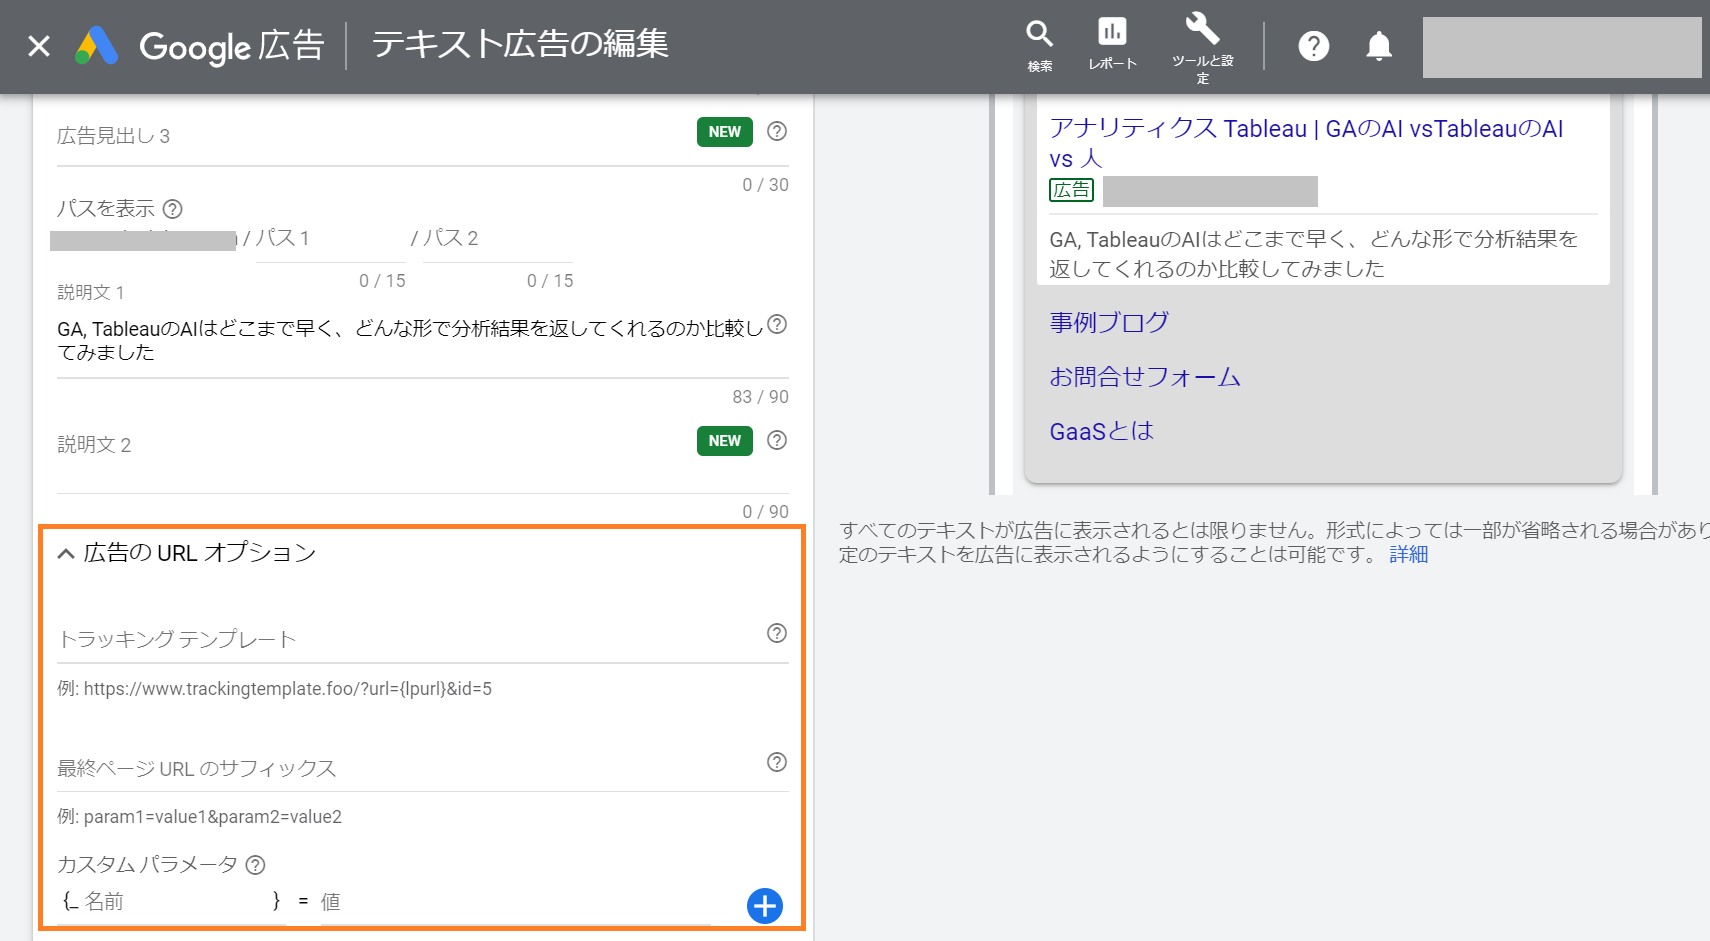
Task: Click the パス 2 input field
Action: [x=498, y=240]
